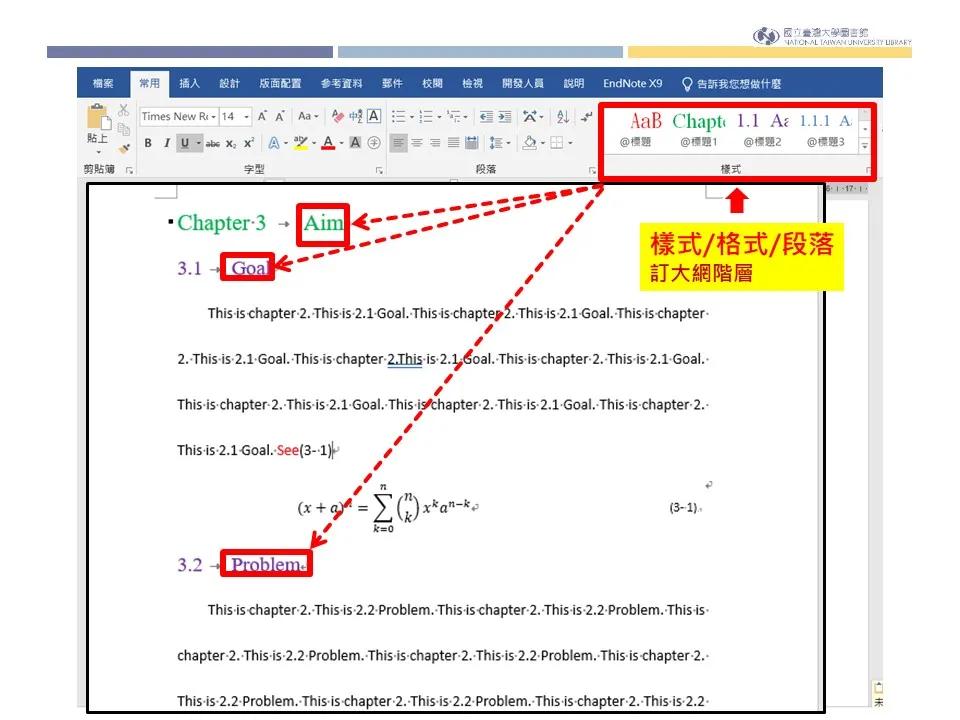This screenshot has height=720, width=960.
Task: Select the Bold formatting icon
Action: tap(148, 143)
